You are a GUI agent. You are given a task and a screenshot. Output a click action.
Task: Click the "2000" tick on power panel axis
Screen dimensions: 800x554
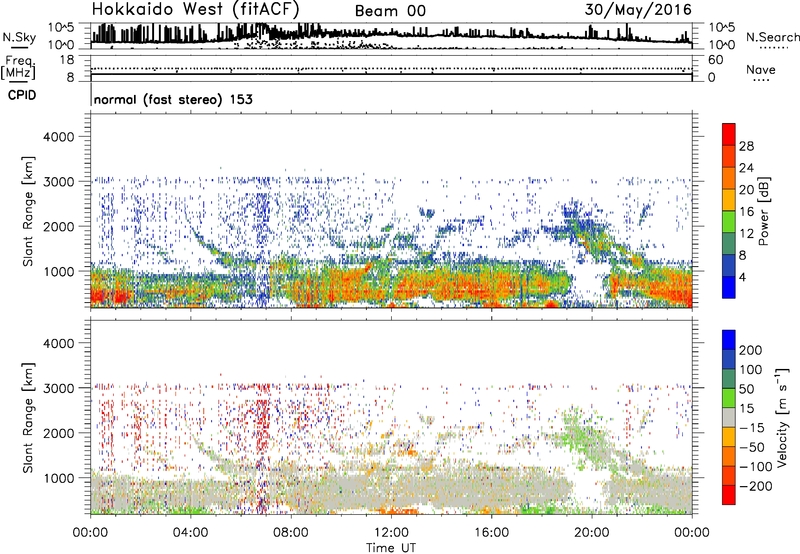pos(58,226)
